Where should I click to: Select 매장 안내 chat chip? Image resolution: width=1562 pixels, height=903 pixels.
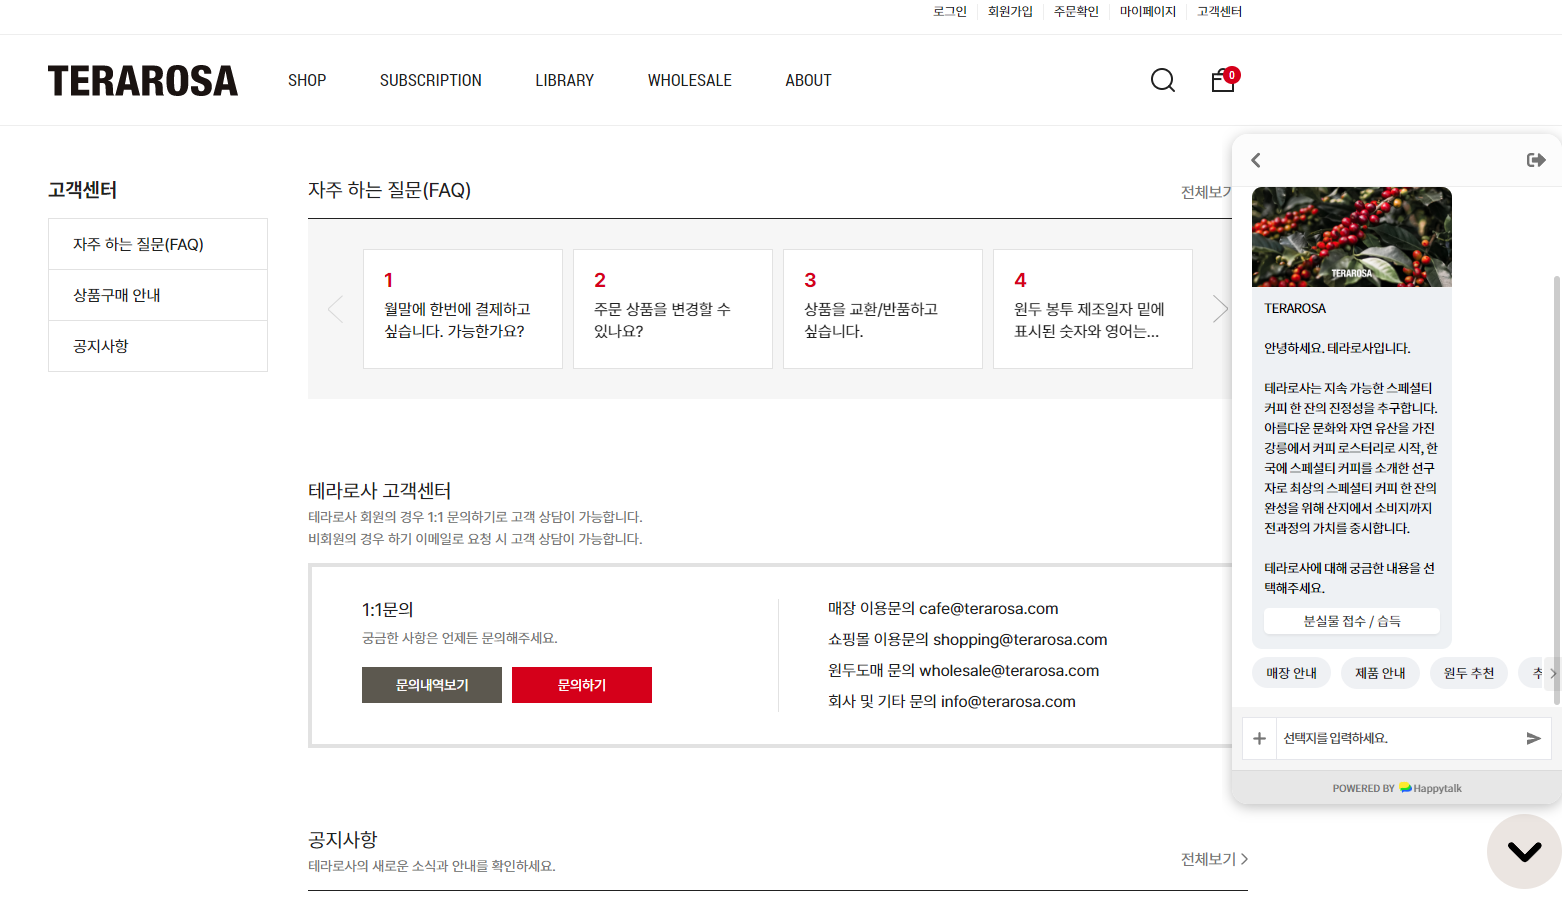[x=1291, y=673]
